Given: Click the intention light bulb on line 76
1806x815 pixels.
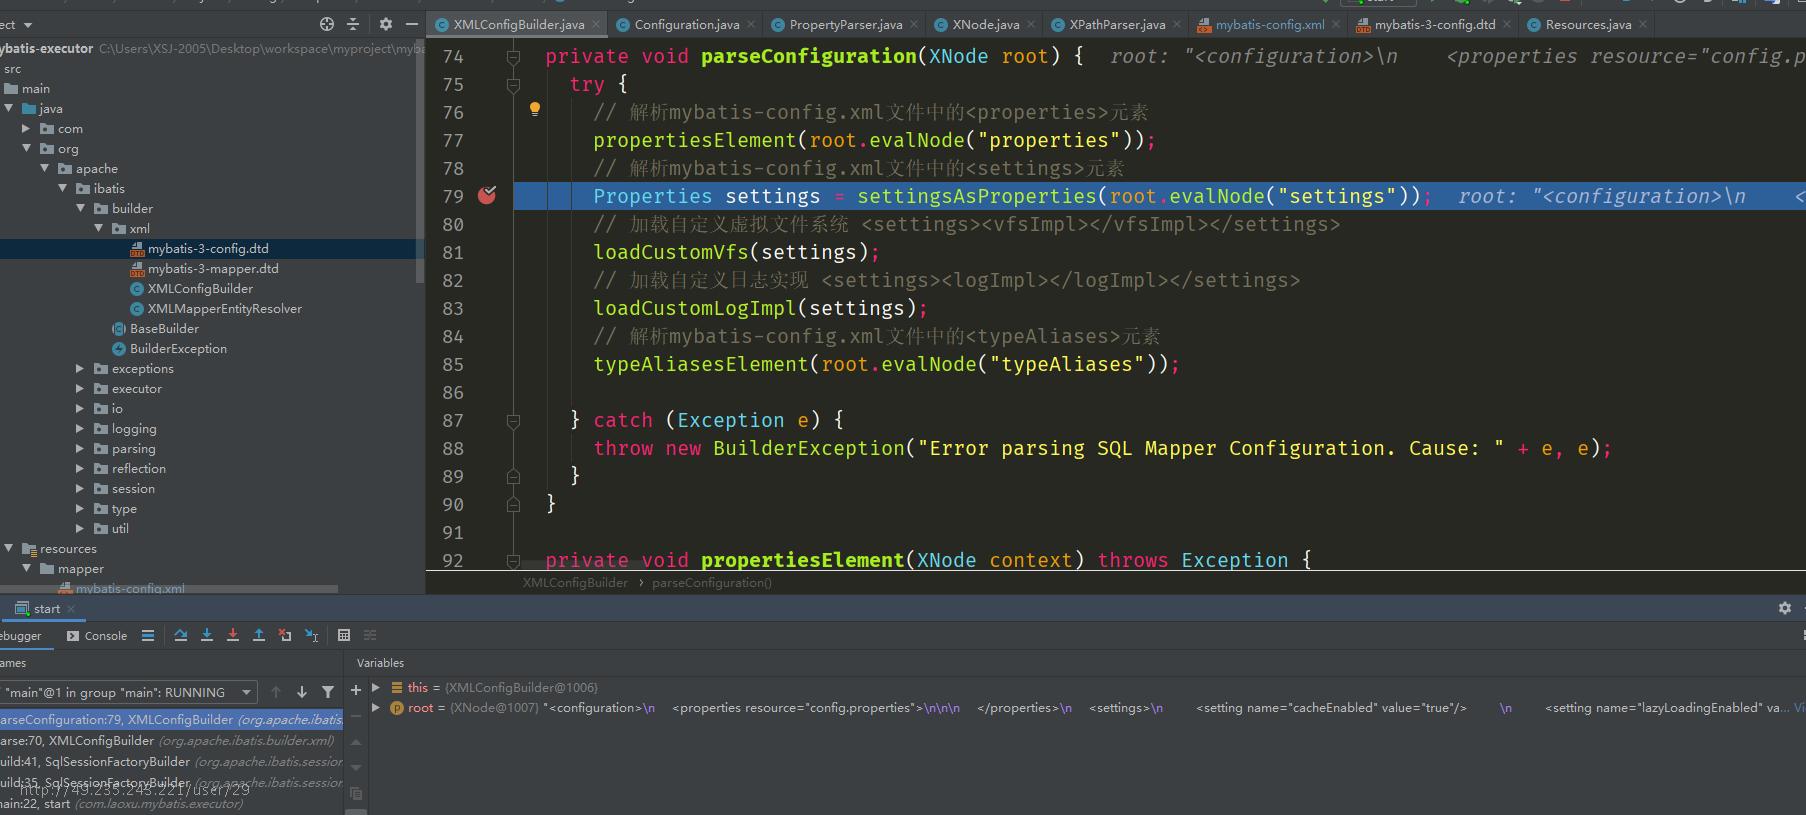Looking at the screenshot, I should (535, 109).
